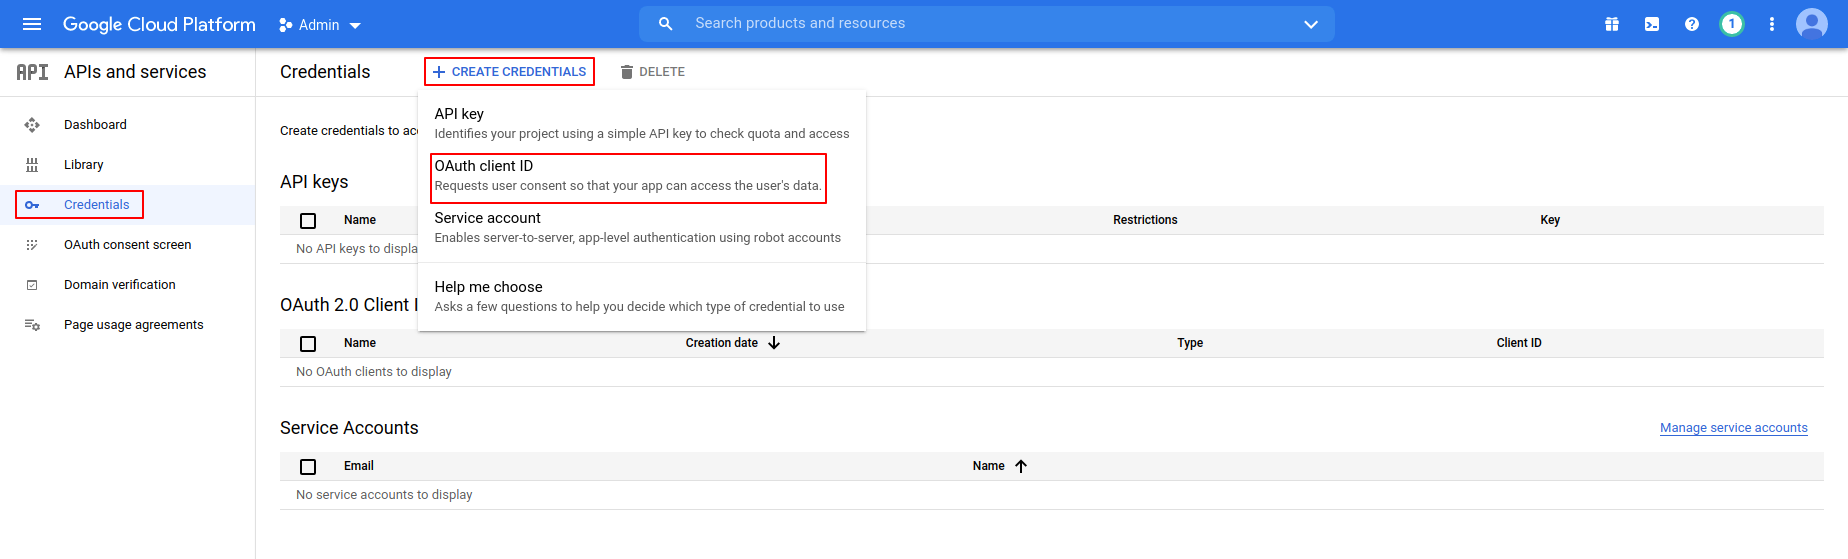The width and height of the screenshot is (1848, 559).
Task: Open OAuth consent screen in sidebar
Action: click(127, 245)
